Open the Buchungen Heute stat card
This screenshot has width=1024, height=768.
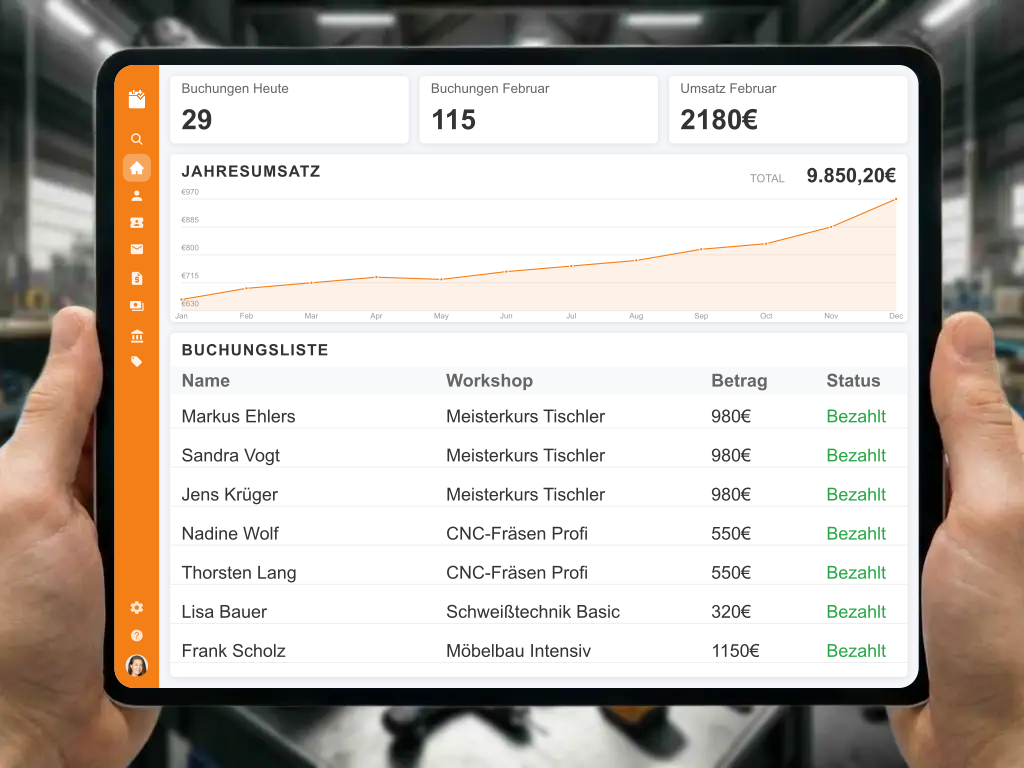coord(289,109)
